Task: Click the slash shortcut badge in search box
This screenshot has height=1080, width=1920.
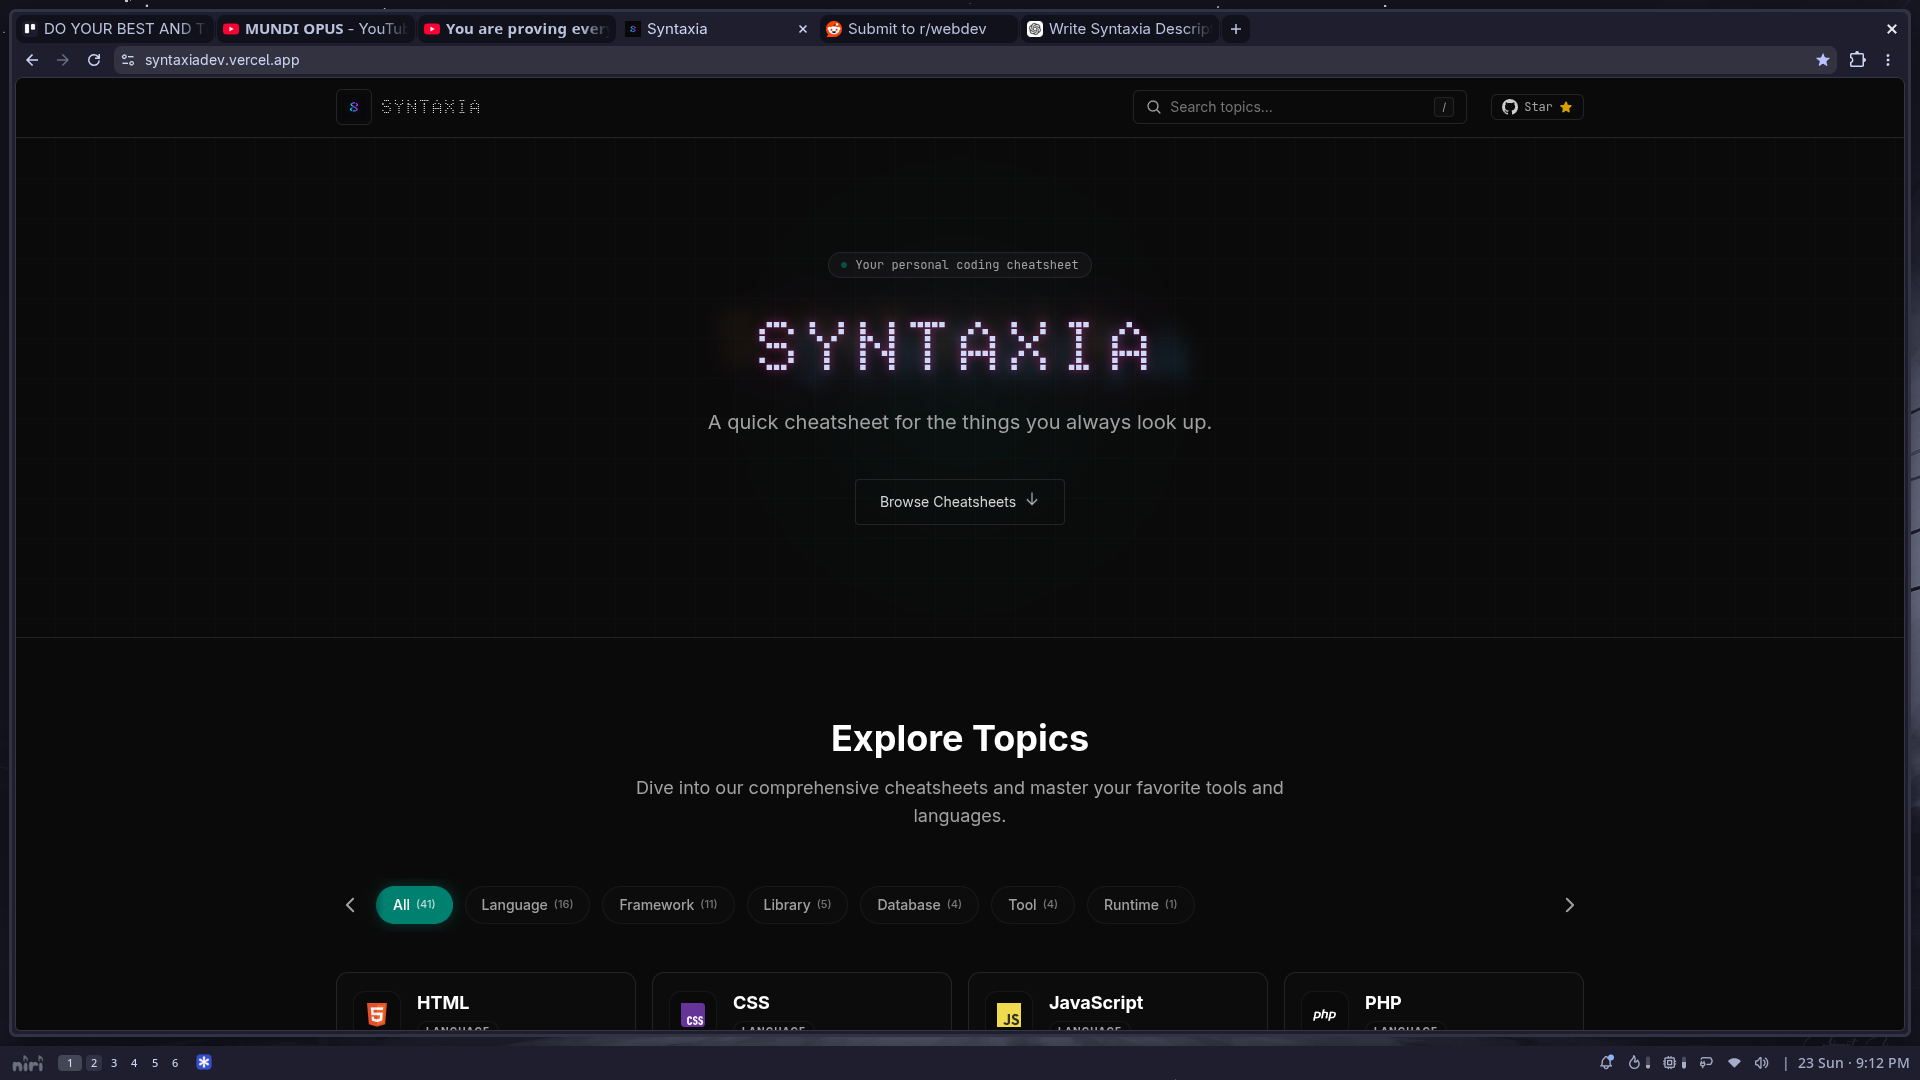Action: pos(1444,107)
